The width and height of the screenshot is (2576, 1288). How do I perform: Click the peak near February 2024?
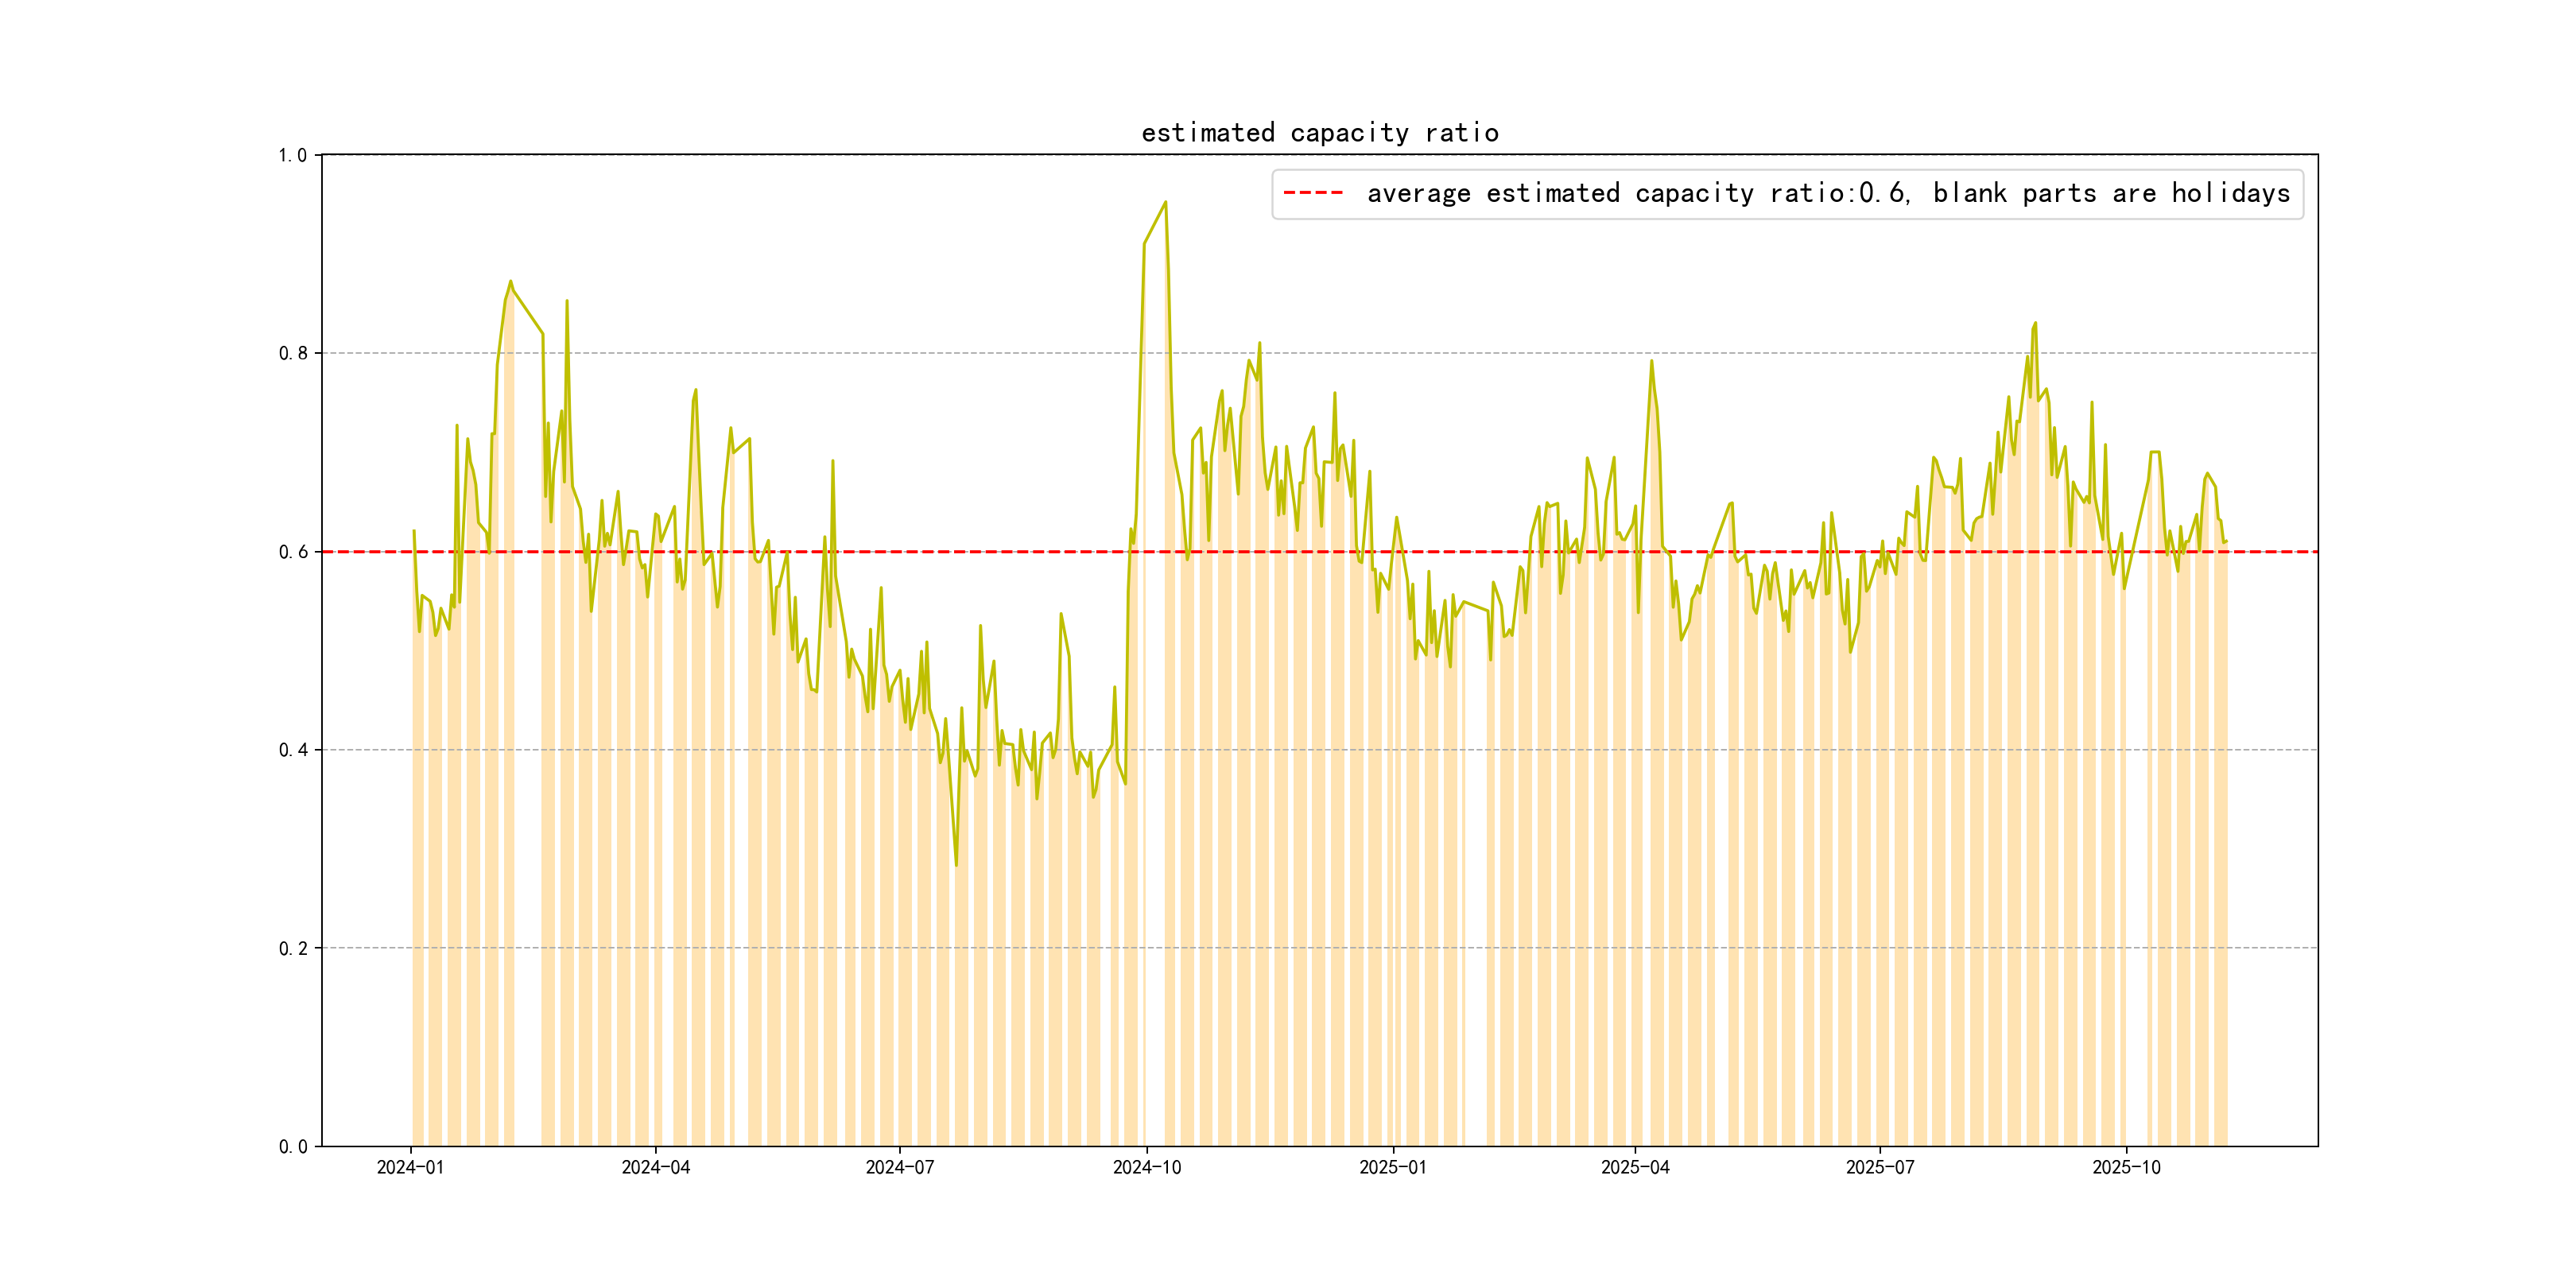pos(510,282)
